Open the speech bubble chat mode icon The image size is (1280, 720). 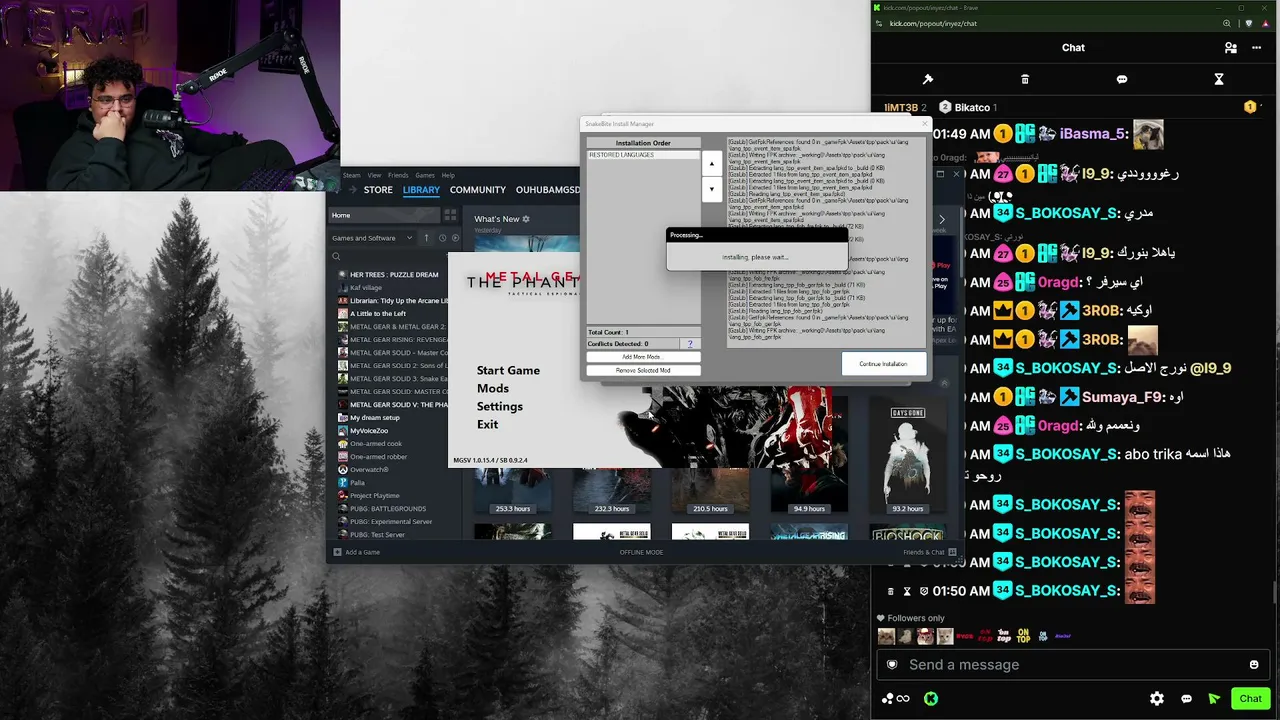(1122, 79)
